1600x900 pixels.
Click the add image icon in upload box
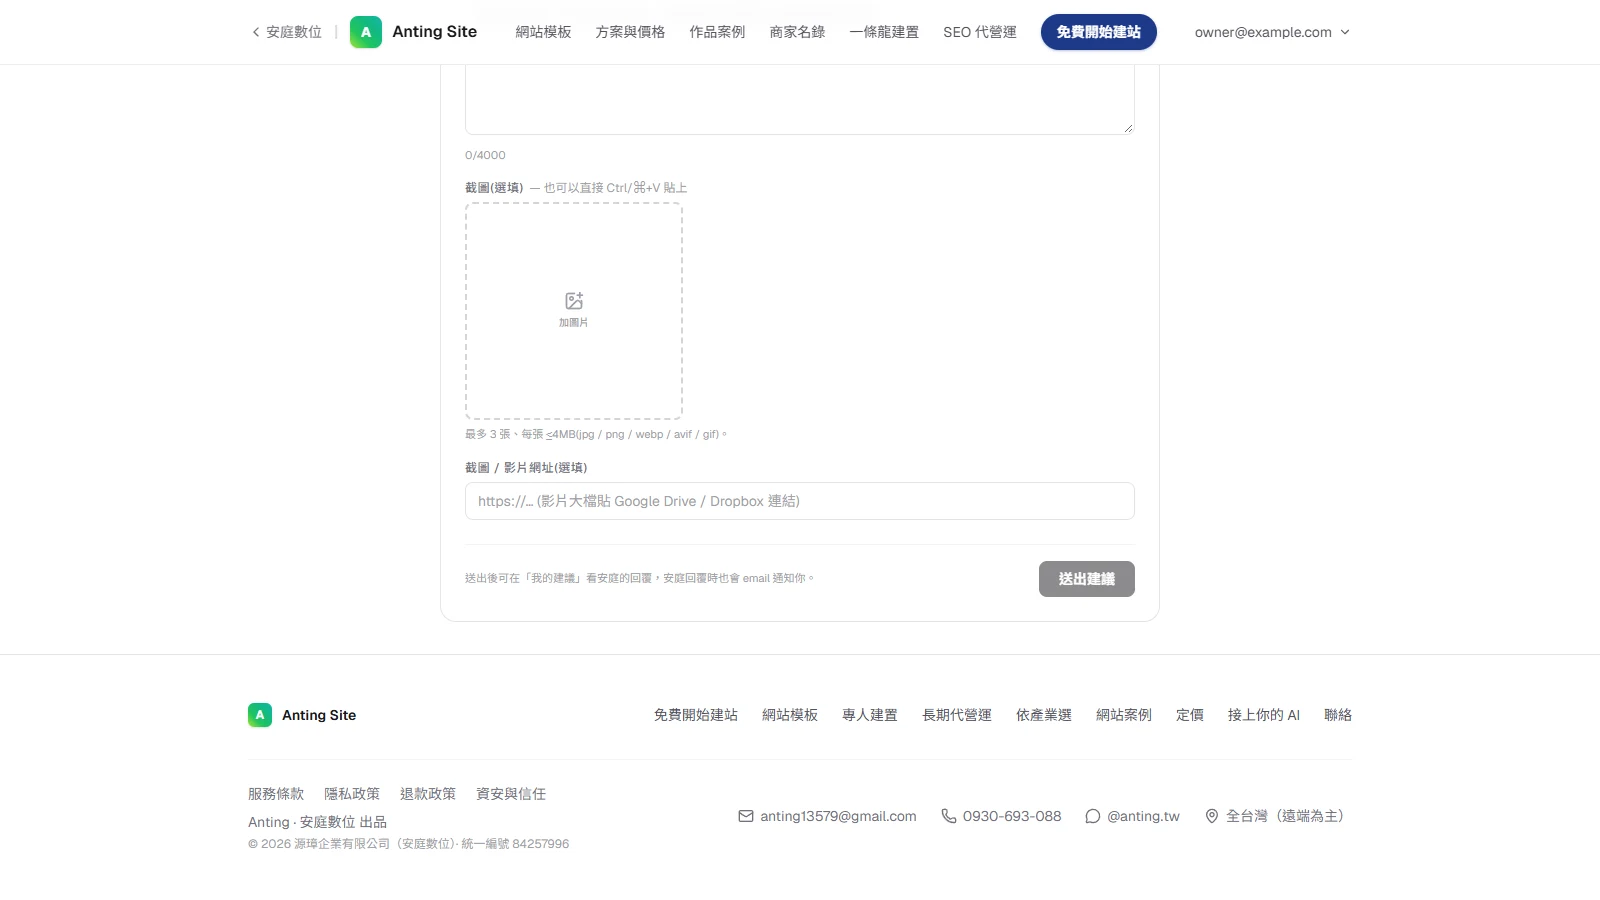coord(574,301)
